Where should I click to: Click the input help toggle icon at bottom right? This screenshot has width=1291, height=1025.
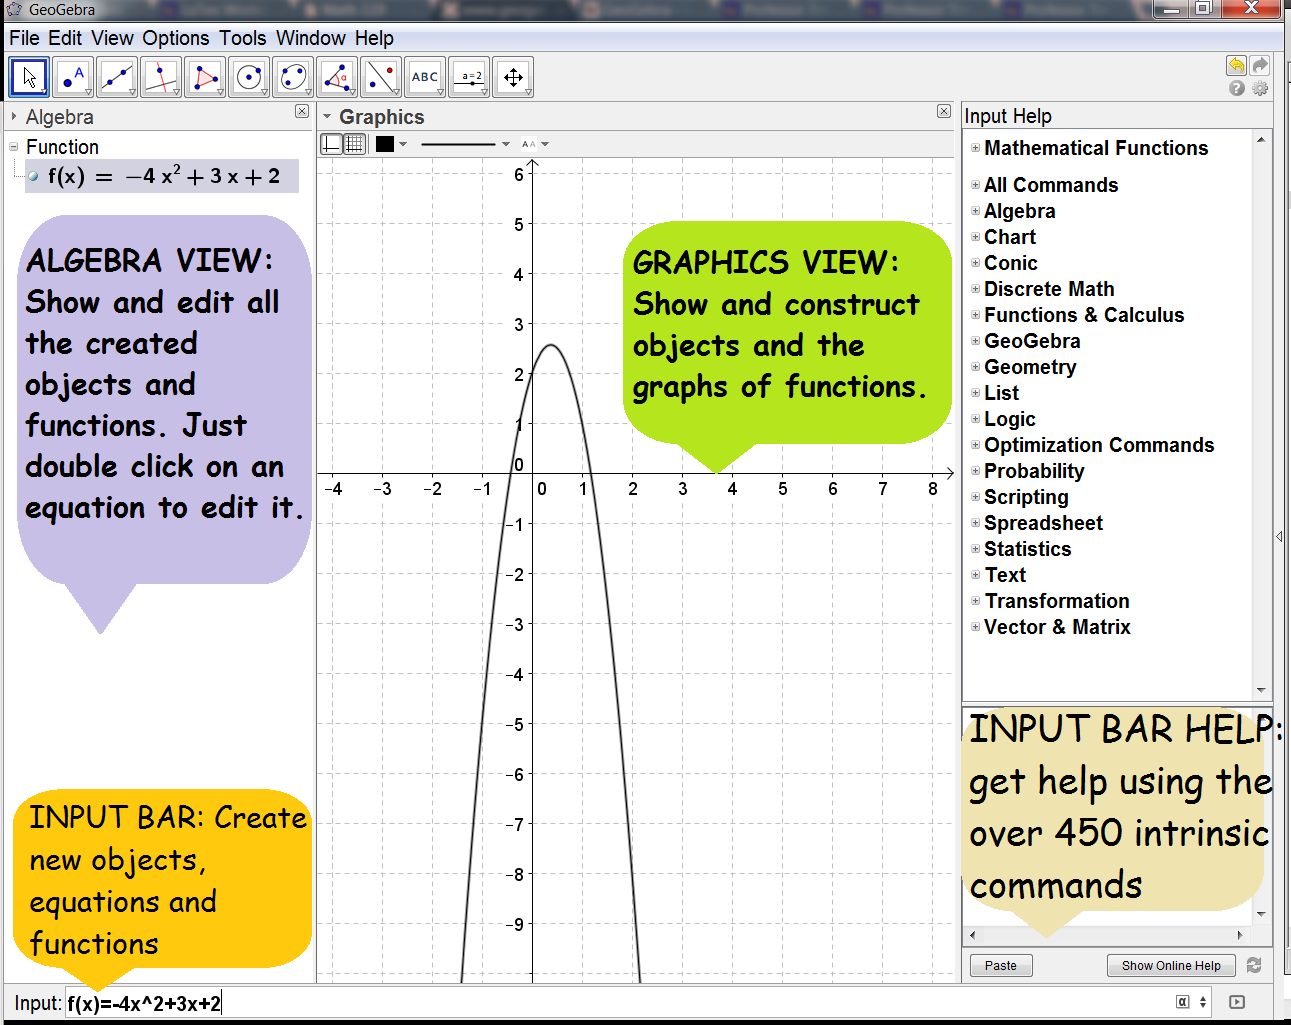[1237, 1002]
